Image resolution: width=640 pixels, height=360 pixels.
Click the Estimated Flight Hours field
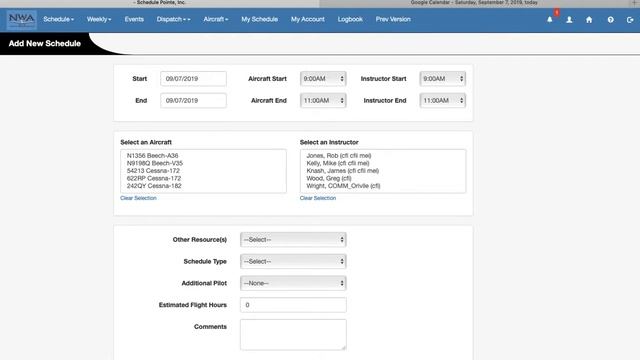pyautogui.click(x=293, y=305)
